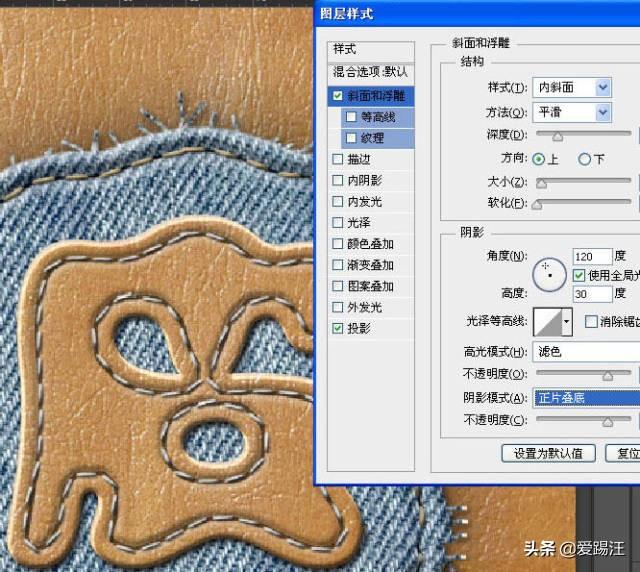
Task: Open the 样式 styles list header
Action: (x=371, y=51)
